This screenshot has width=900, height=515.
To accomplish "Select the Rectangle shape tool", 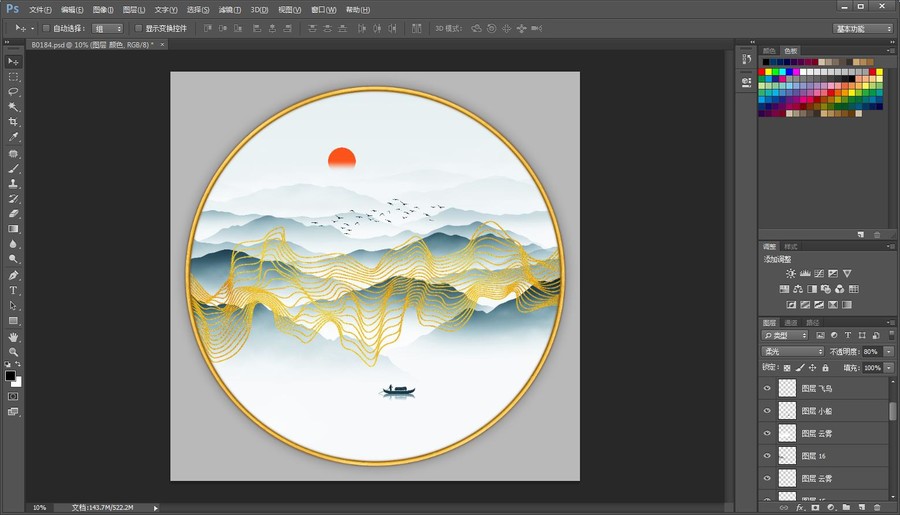I will point(13,320).
